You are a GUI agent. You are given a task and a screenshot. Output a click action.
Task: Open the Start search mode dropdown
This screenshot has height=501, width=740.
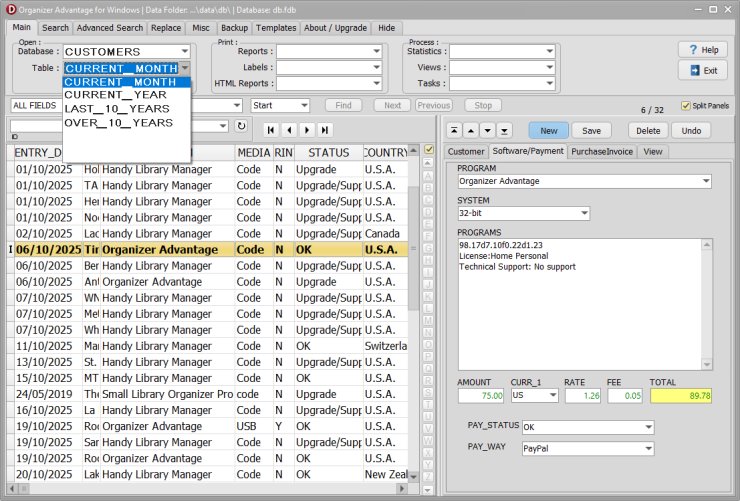(x=304, y=105)
